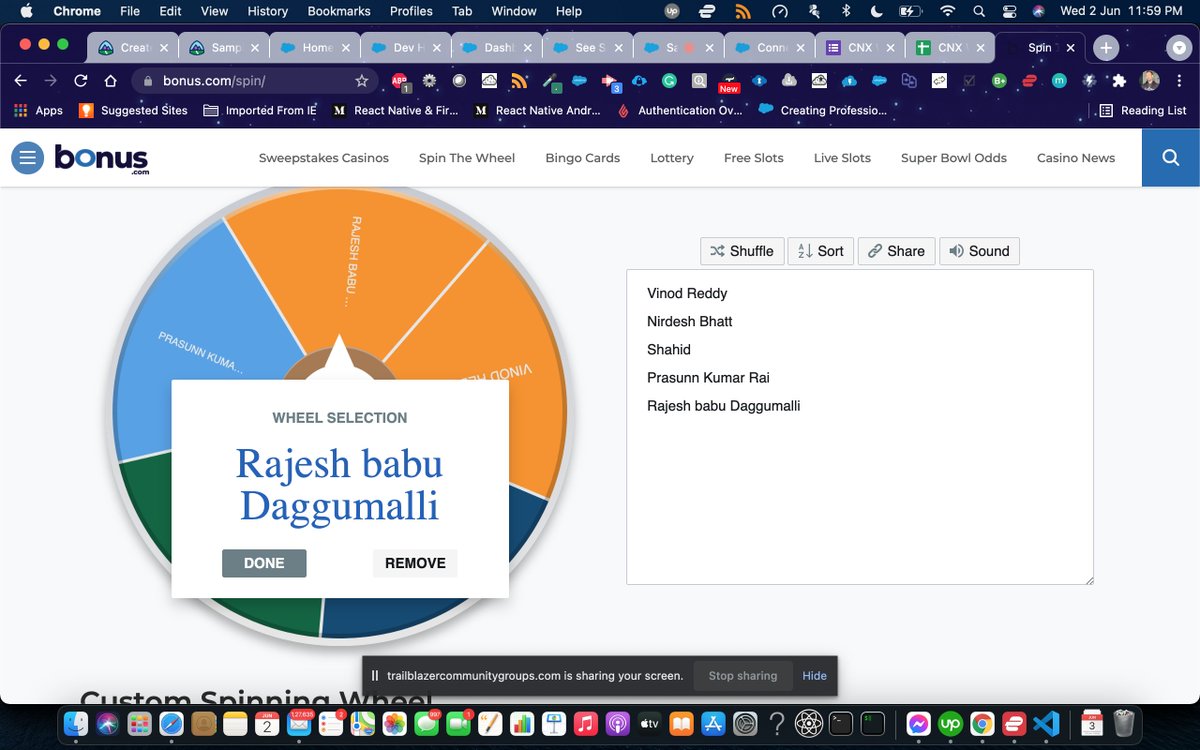Click the magnifier search icon on the navbar

1170,157
